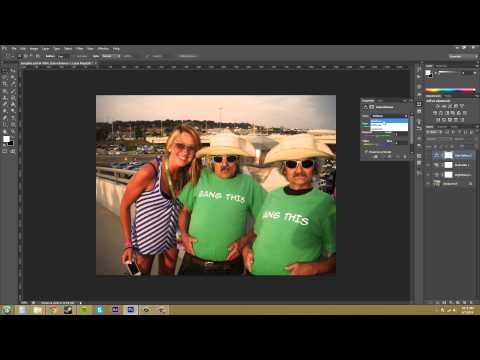Open the layer blend mode dropdown

[439, 139]
